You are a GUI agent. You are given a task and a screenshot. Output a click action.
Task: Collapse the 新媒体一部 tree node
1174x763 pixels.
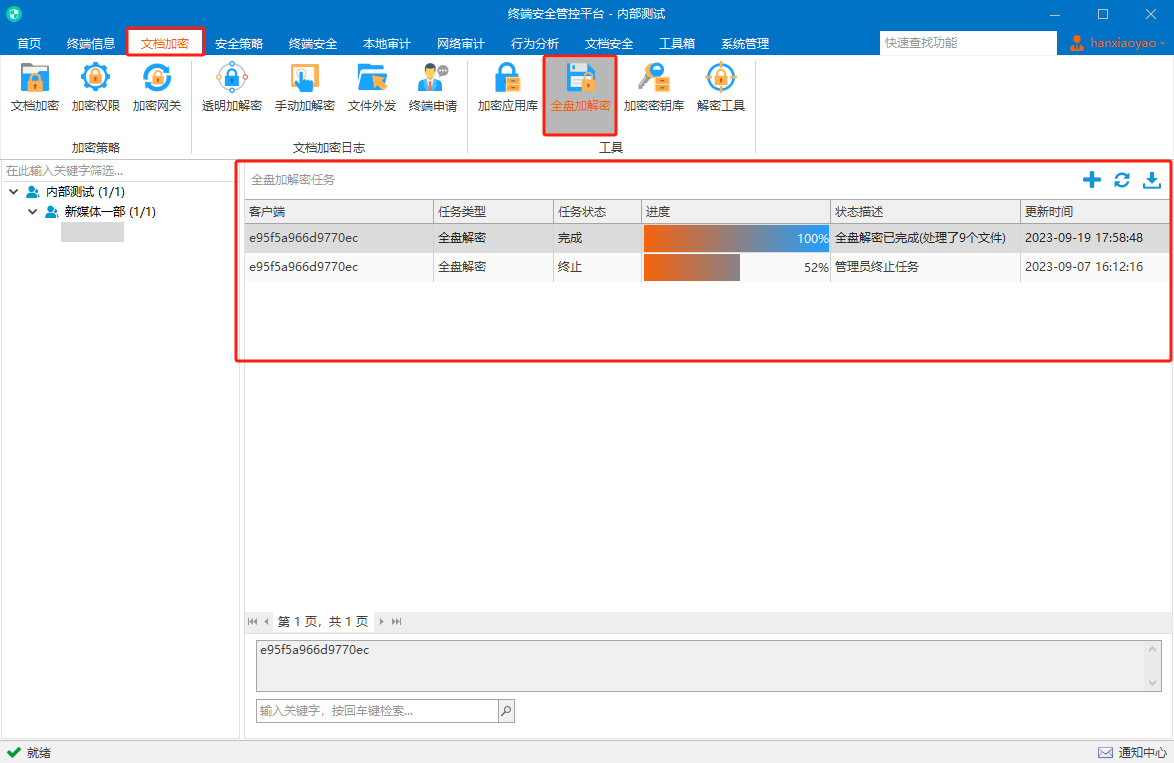[x=32, y=212]
